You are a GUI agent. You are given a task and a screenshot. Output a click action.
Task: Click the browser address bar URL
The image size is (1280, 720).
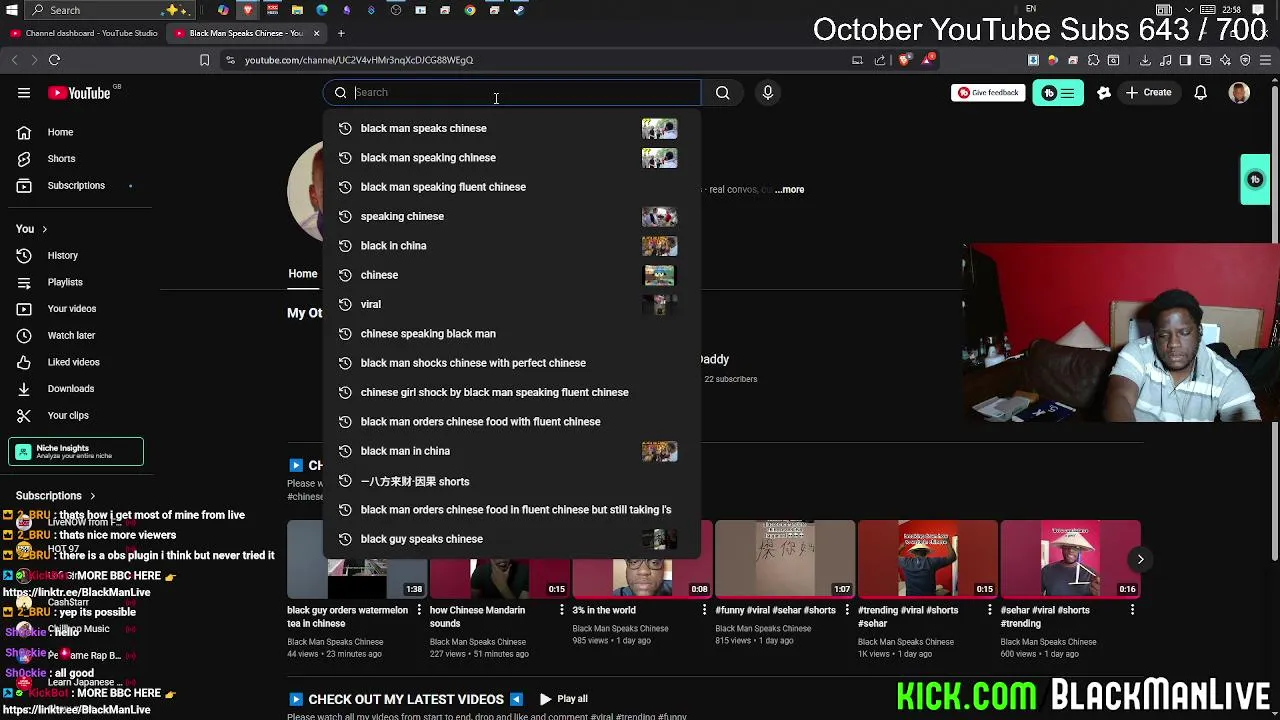tap(359, 60)
